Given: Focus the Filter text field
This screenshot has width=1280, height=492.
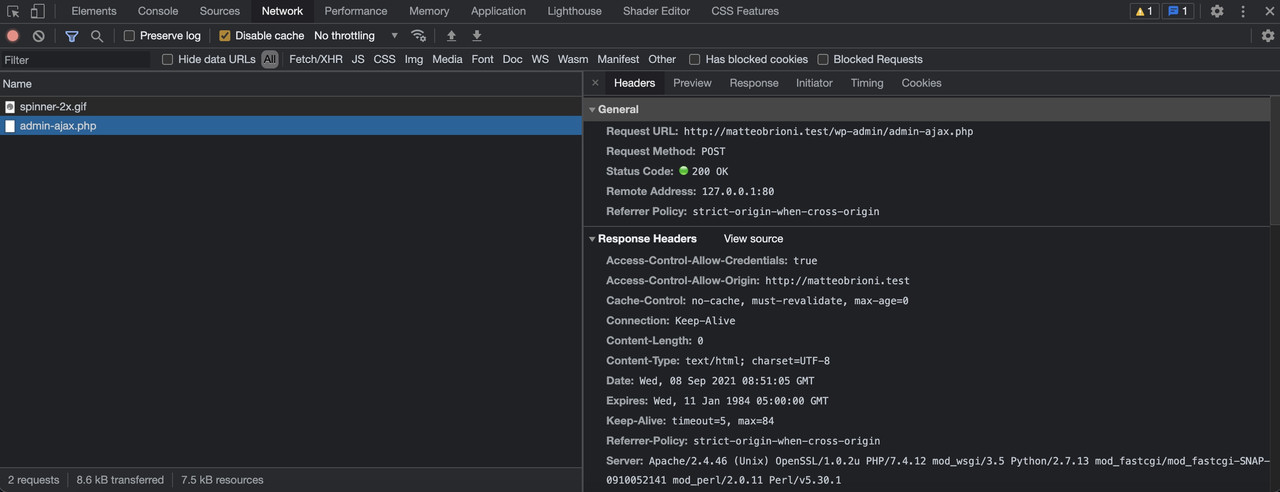Looking at the screenshot, I should 76,59.
